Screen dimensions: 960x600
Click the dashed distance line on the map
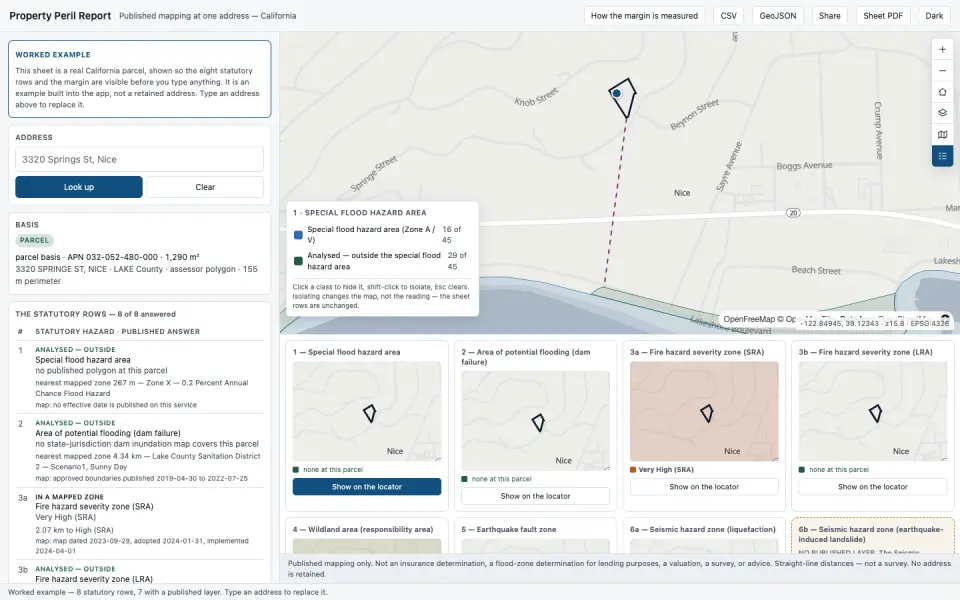(615, 202)
